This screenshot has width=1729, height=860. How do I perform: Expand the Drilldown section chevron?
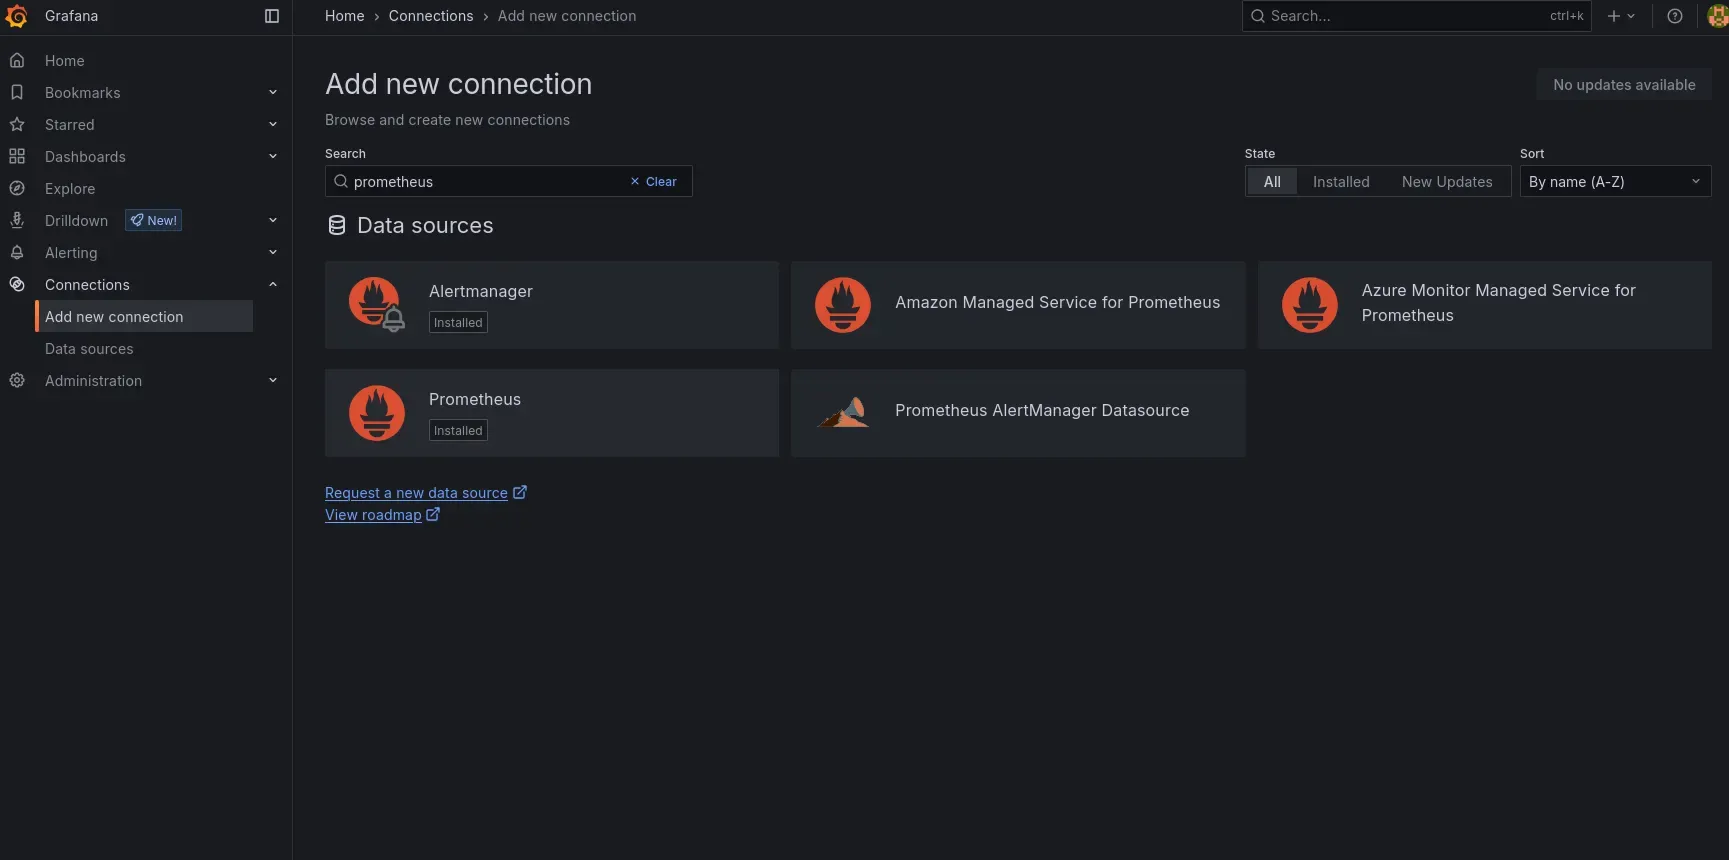(273, 221)
